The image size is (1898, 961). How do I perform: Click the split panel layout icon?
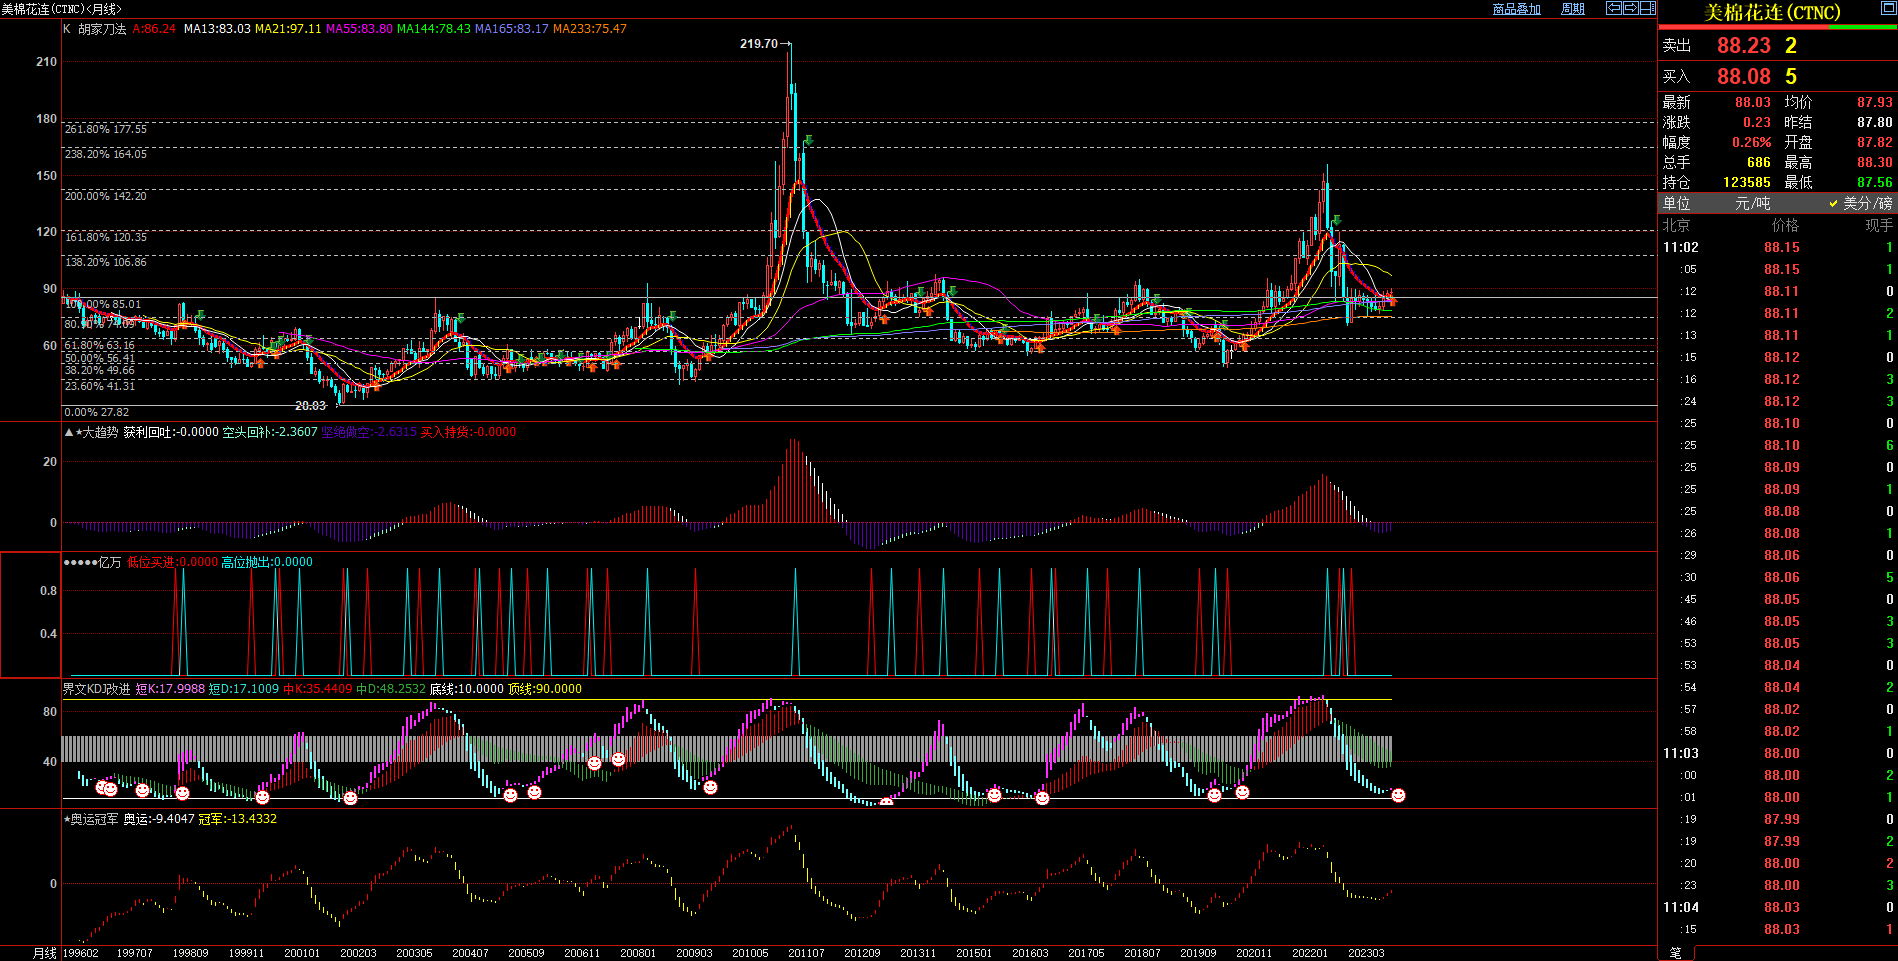1647,8
